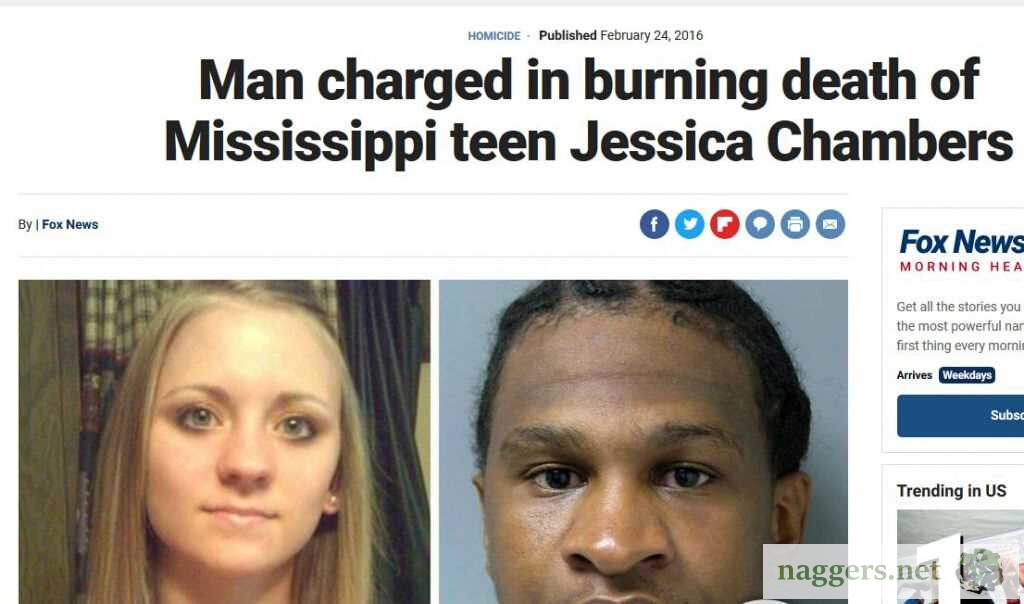Share via the red Flipboard icon
1024x604 pixels.
(724, 225)
